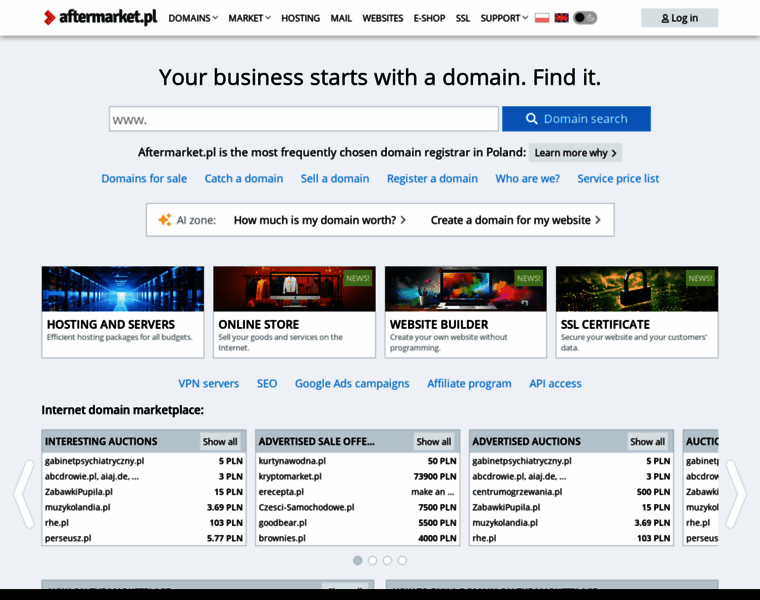Select third carousel pagination dot
This screenshot has width=760, height=600.
pos(387,560)
